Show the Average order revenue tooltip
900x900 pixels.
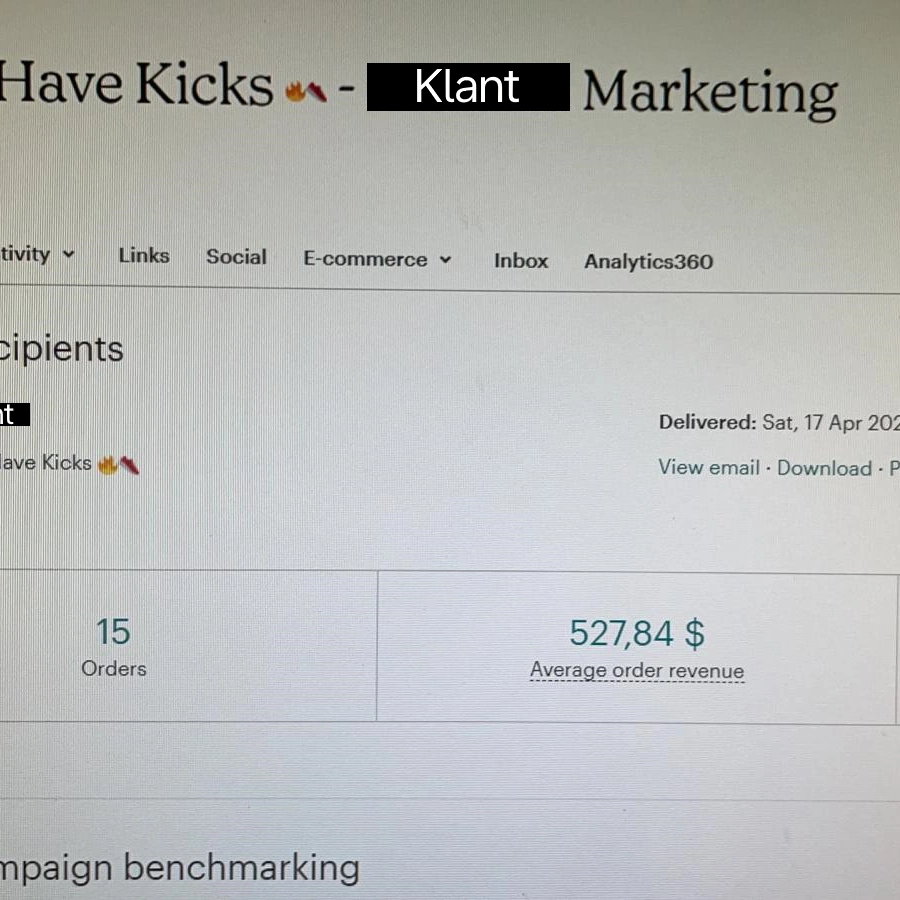636,670
